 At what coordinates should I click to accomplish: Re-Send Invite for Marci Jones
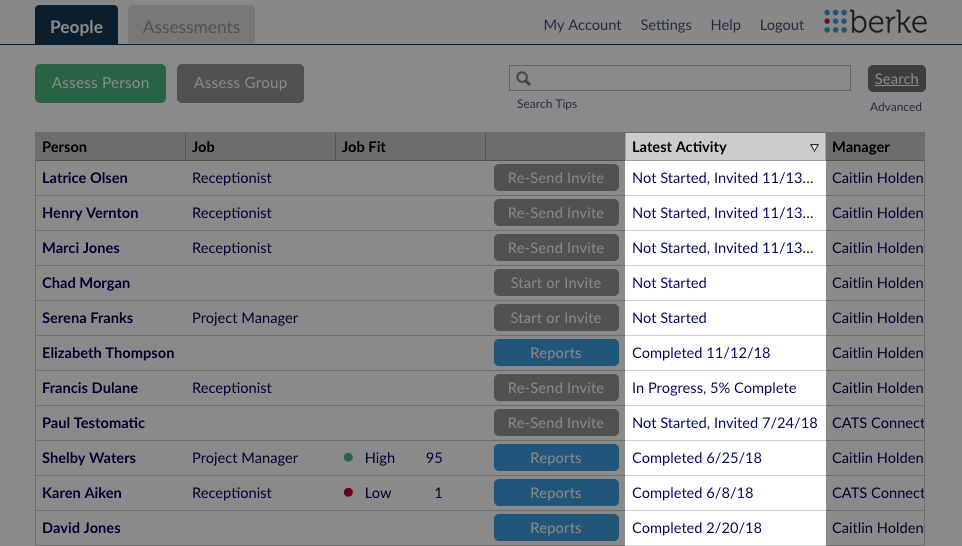[x=556, y=248]
